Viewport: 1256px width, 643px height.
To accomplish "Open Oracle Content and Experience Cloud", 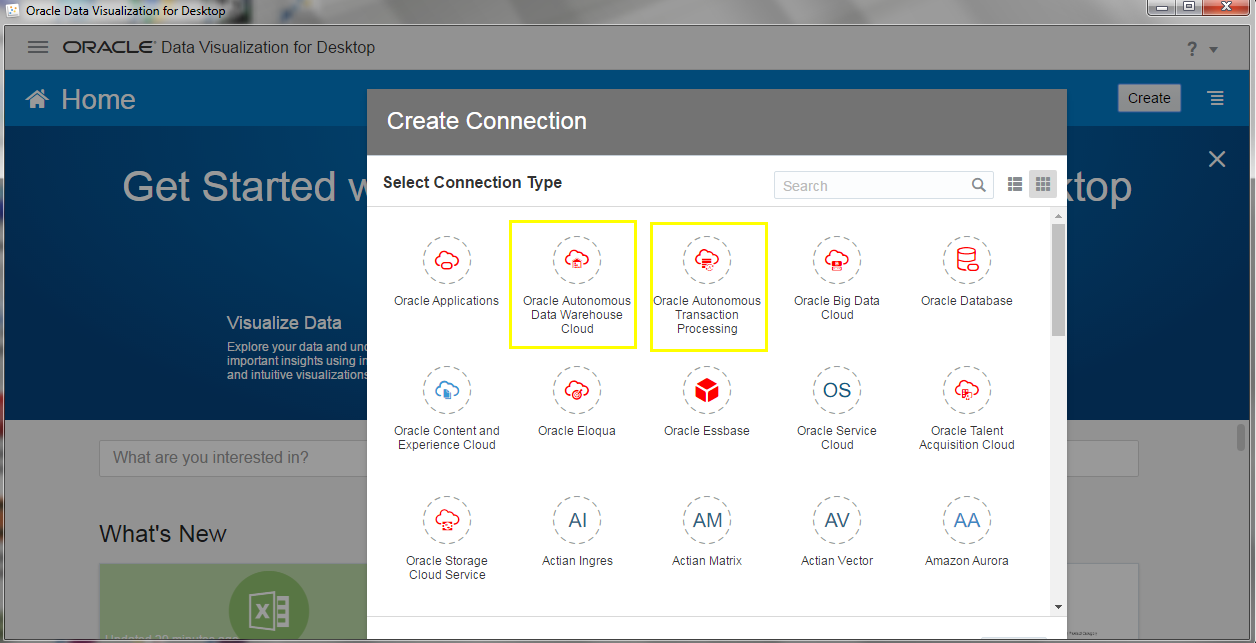I will pos(446,391).
